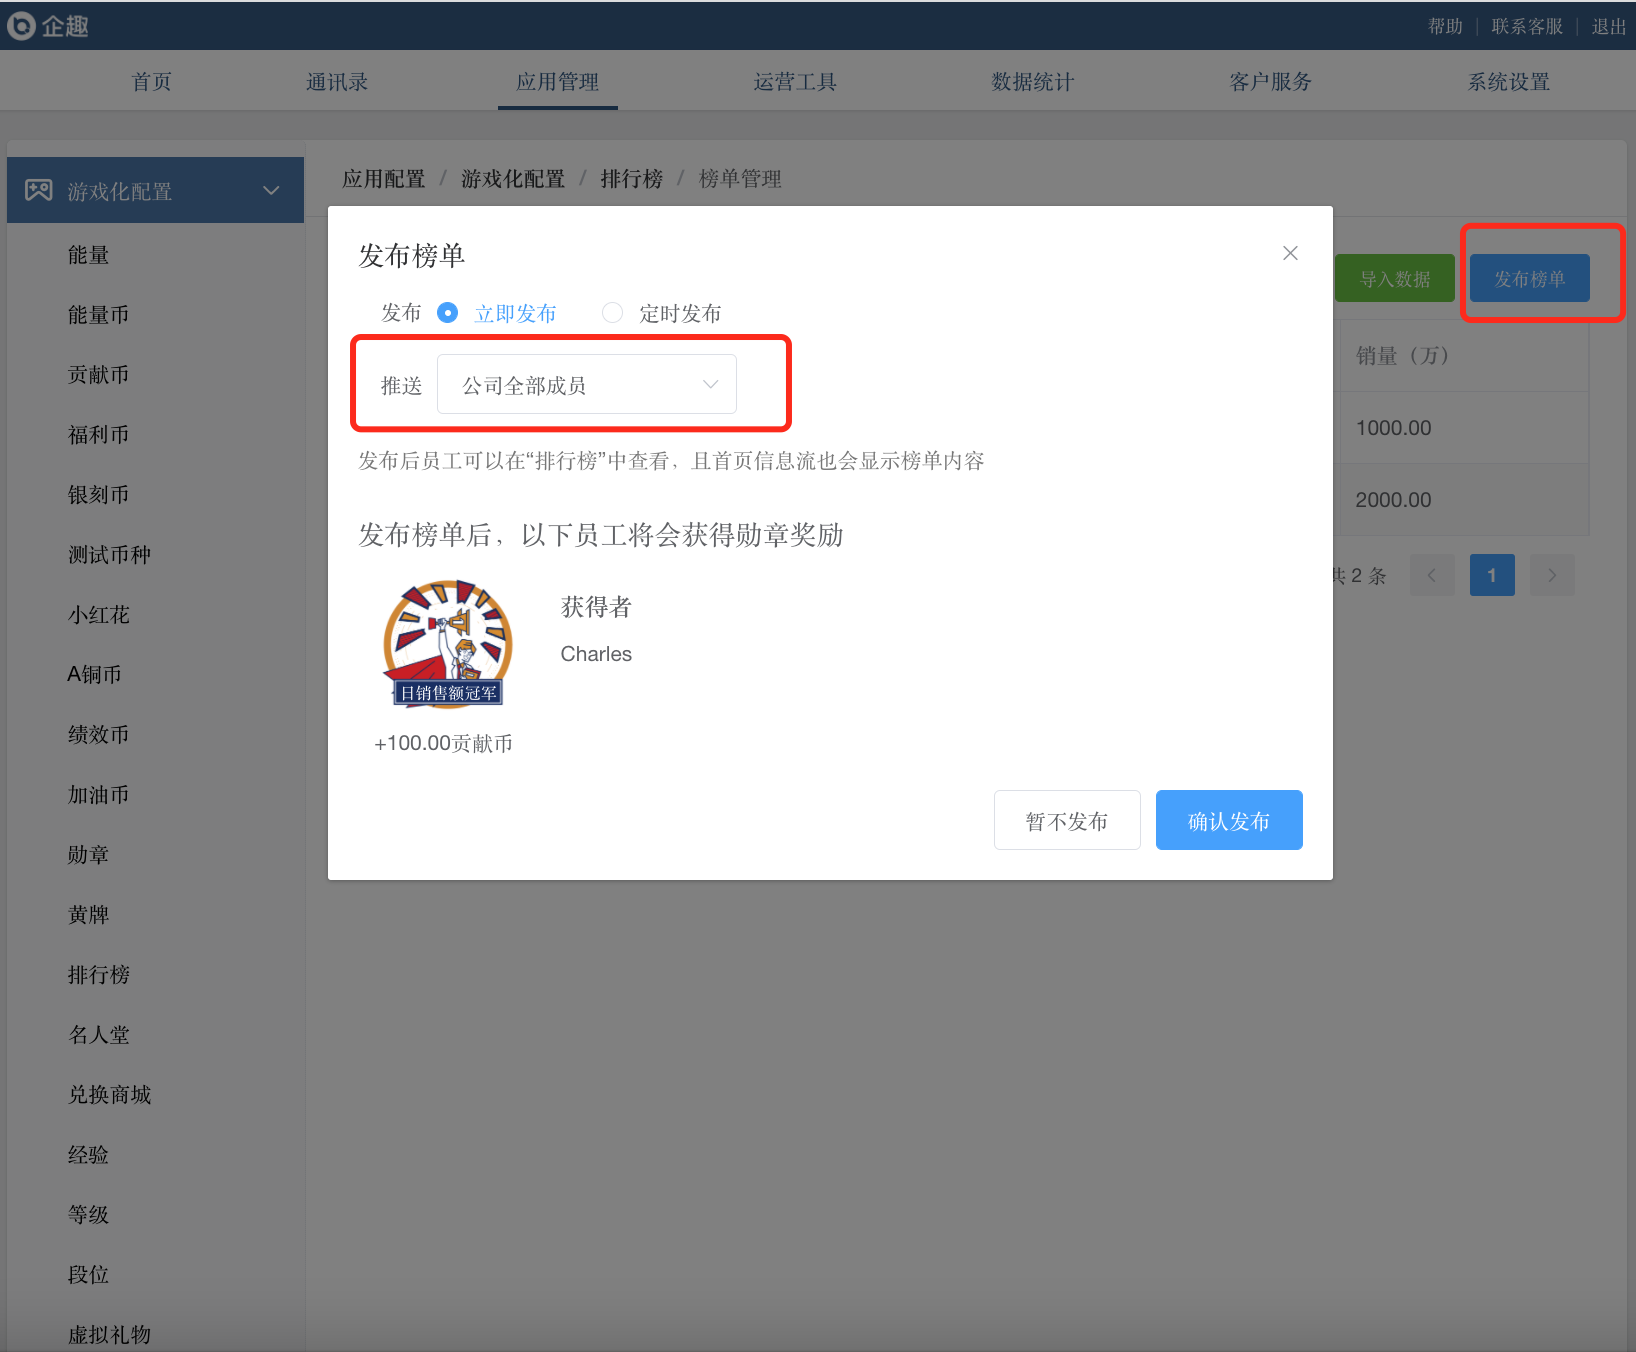
Task: Collapse the 游戏化配置 sidebar section
Action: click(x=271, y=190)
